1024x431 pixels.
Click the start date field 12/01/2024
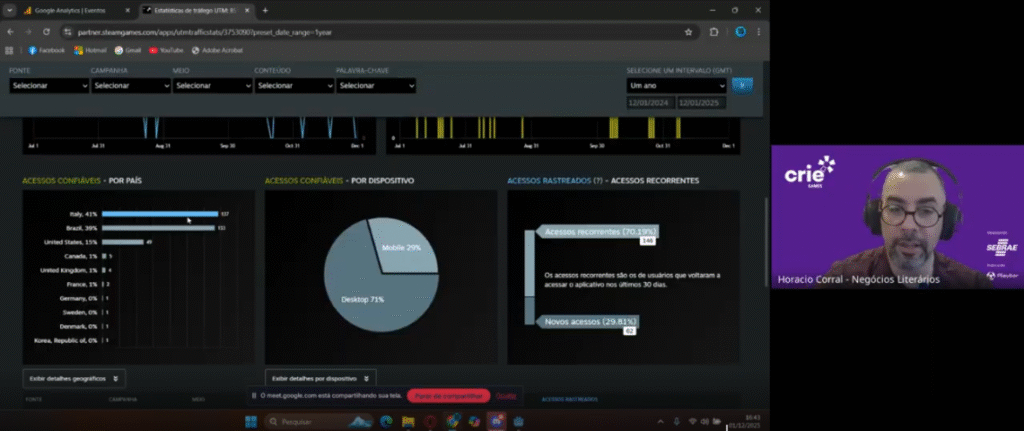pos(649,103)
